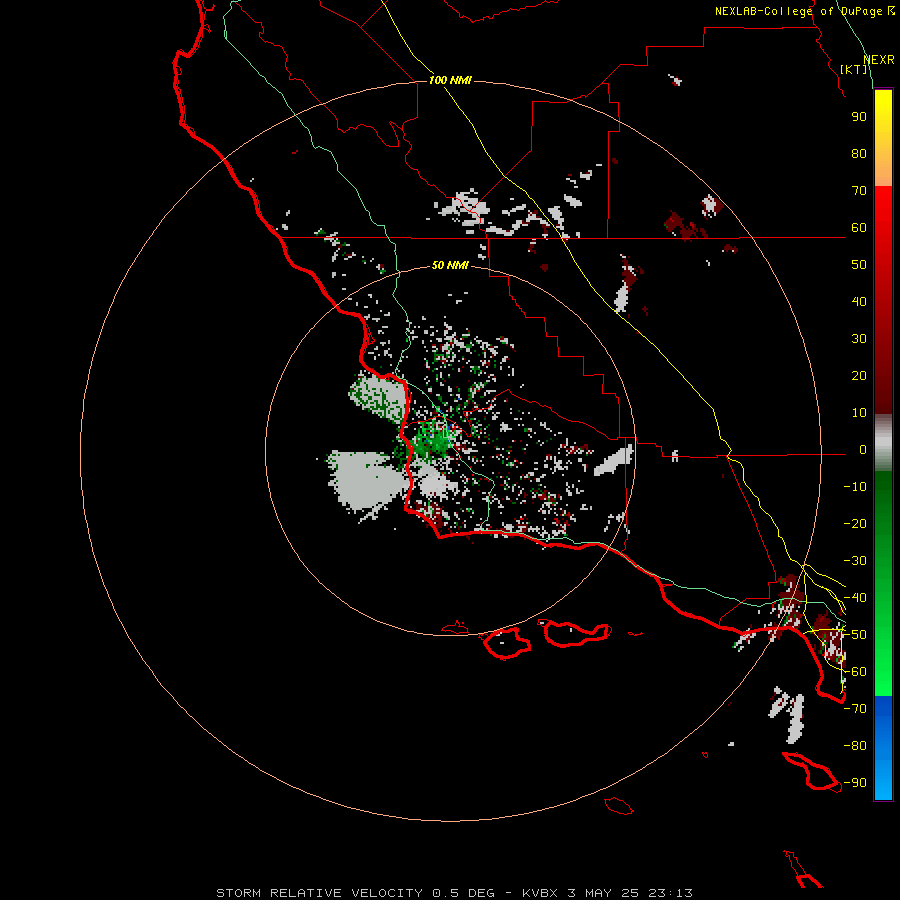Click the -70 value on the velocity scale
The width and height of the screenshot is (900, 900).
pos(855,709)
